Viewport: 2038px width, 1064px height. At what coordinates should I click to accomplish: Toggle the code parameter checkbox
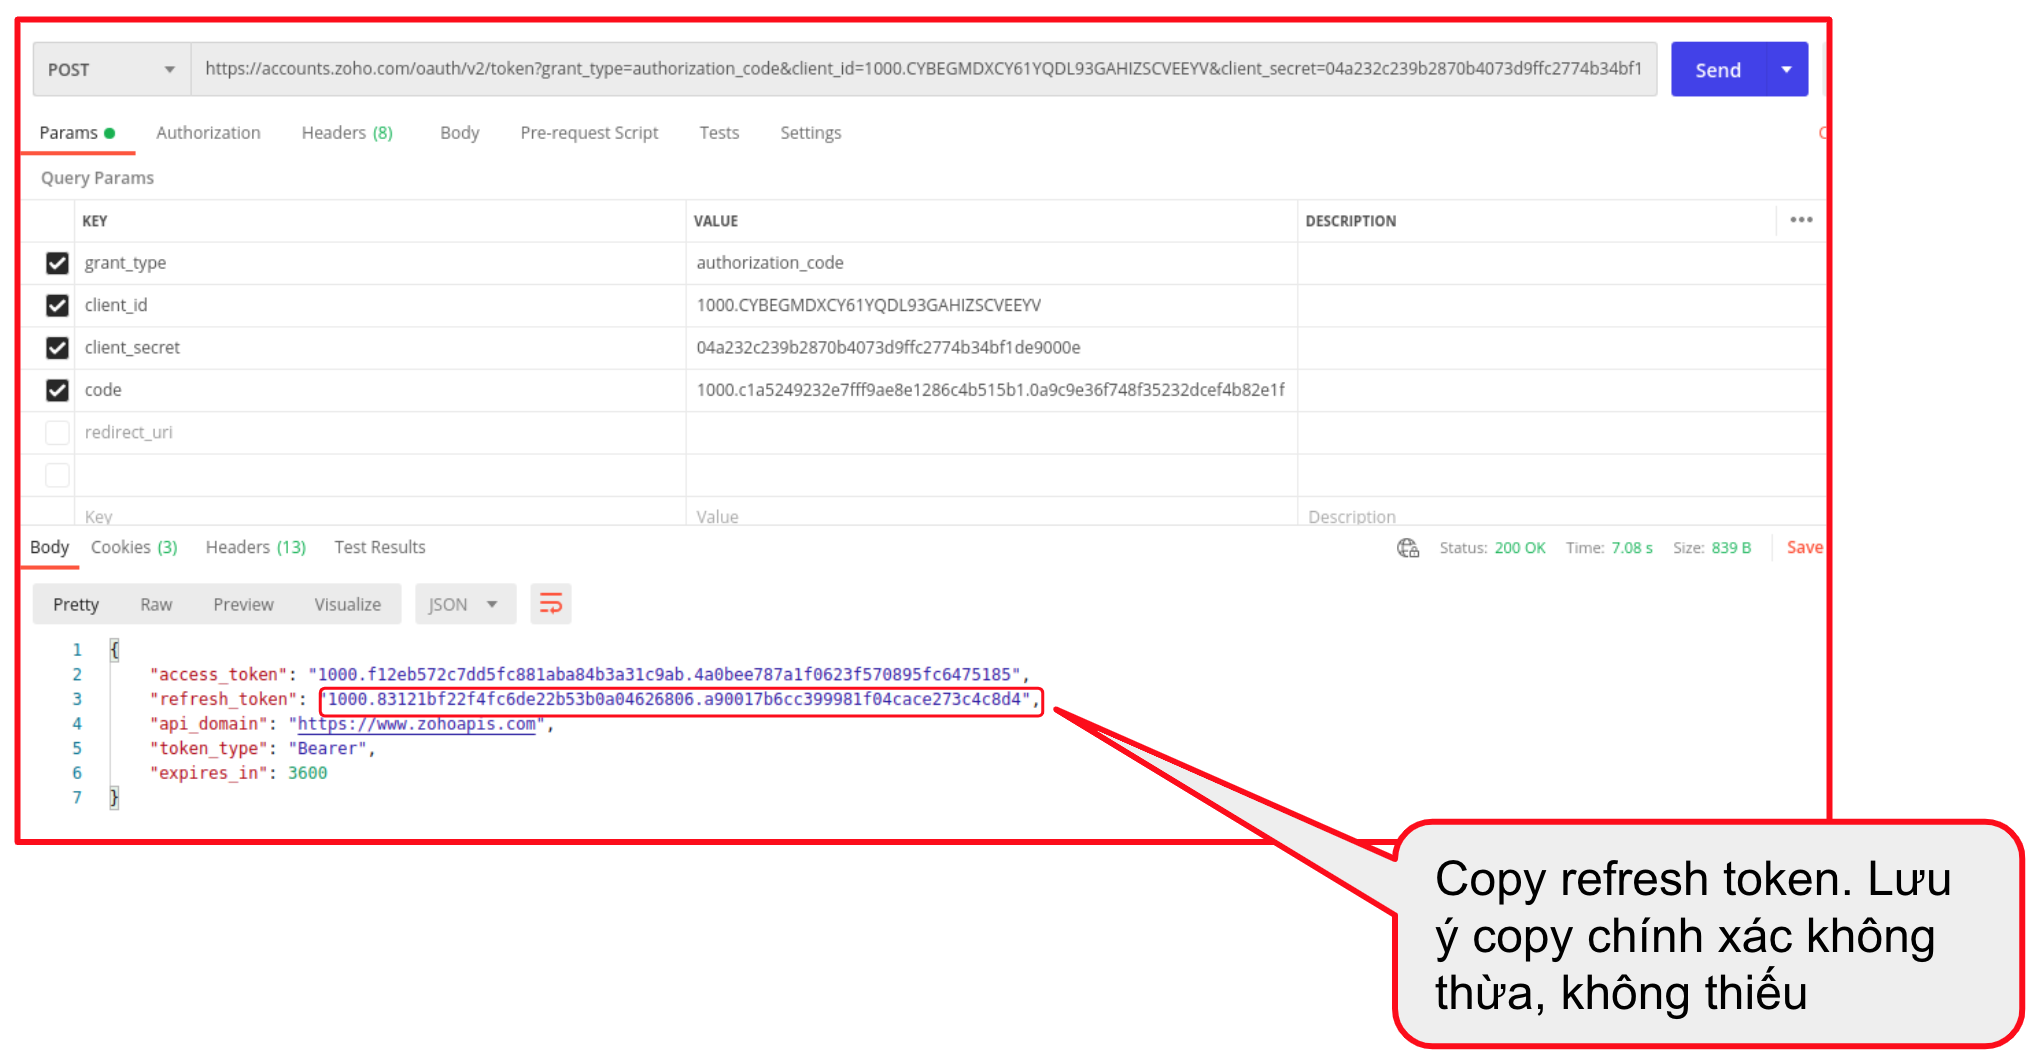[57, 390]
